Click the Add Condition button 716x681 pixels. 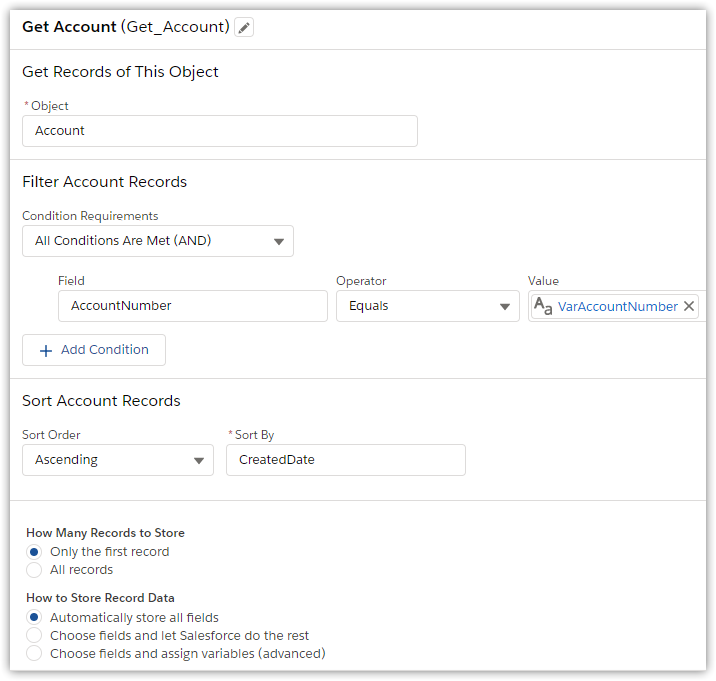(x=94, y=350)
